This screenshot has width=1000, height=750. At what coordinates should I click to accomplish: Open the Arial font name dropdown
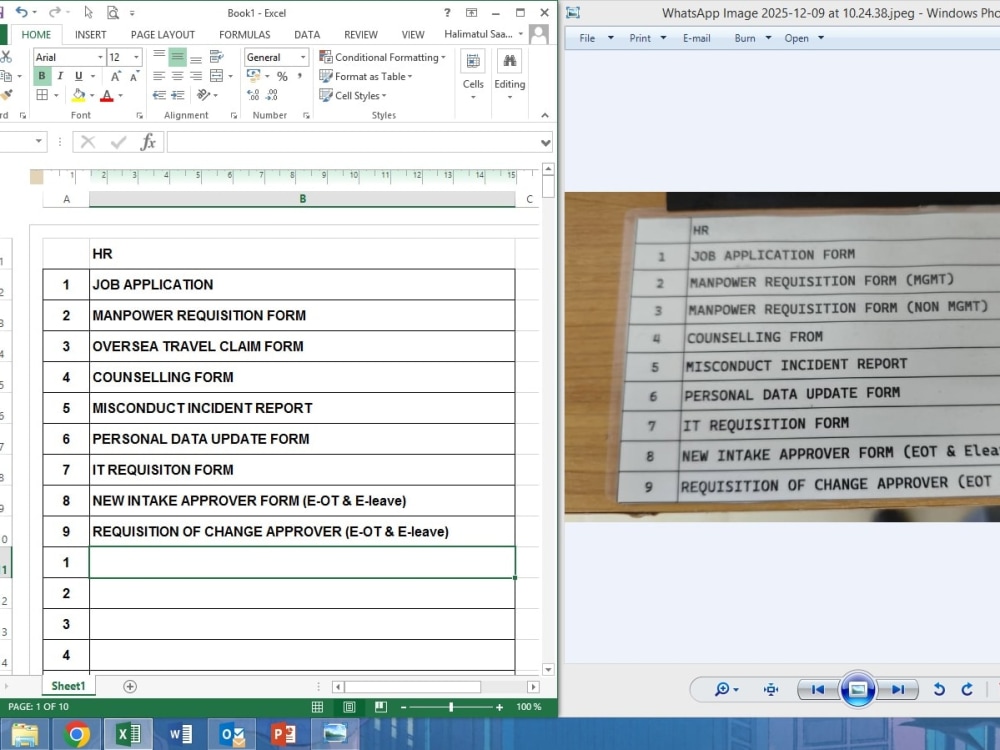tap(100, 57)
